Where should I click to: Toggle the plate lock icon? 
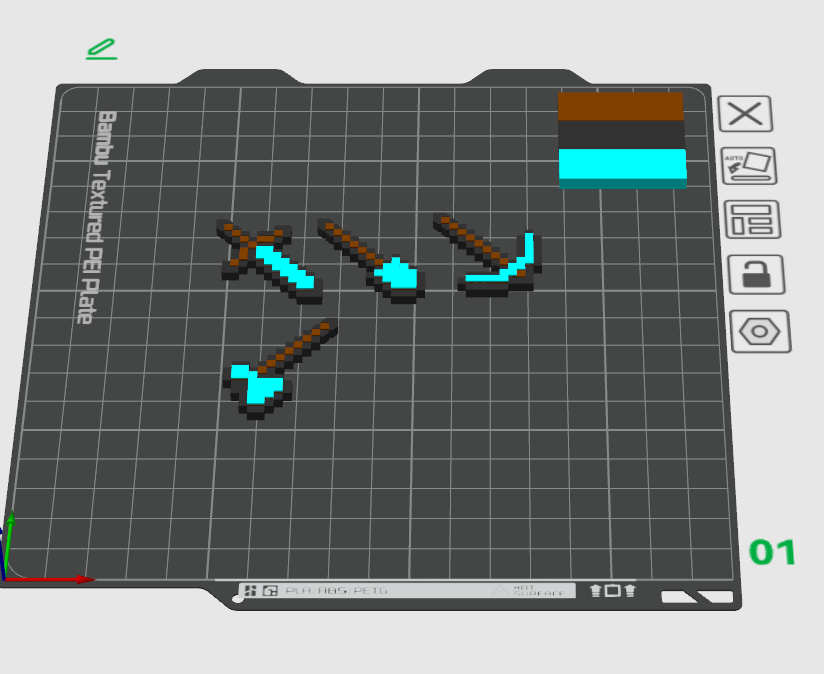click(x=756, y=275)
